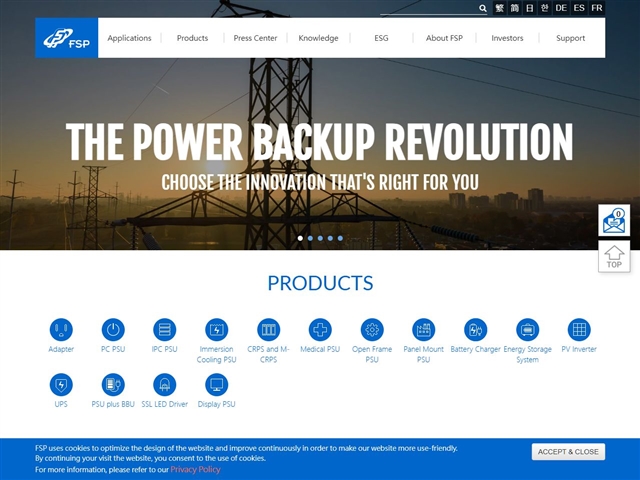This screenshot has width=640, height=480.
Task: Switch site language to FR
Action: [597, 8]
